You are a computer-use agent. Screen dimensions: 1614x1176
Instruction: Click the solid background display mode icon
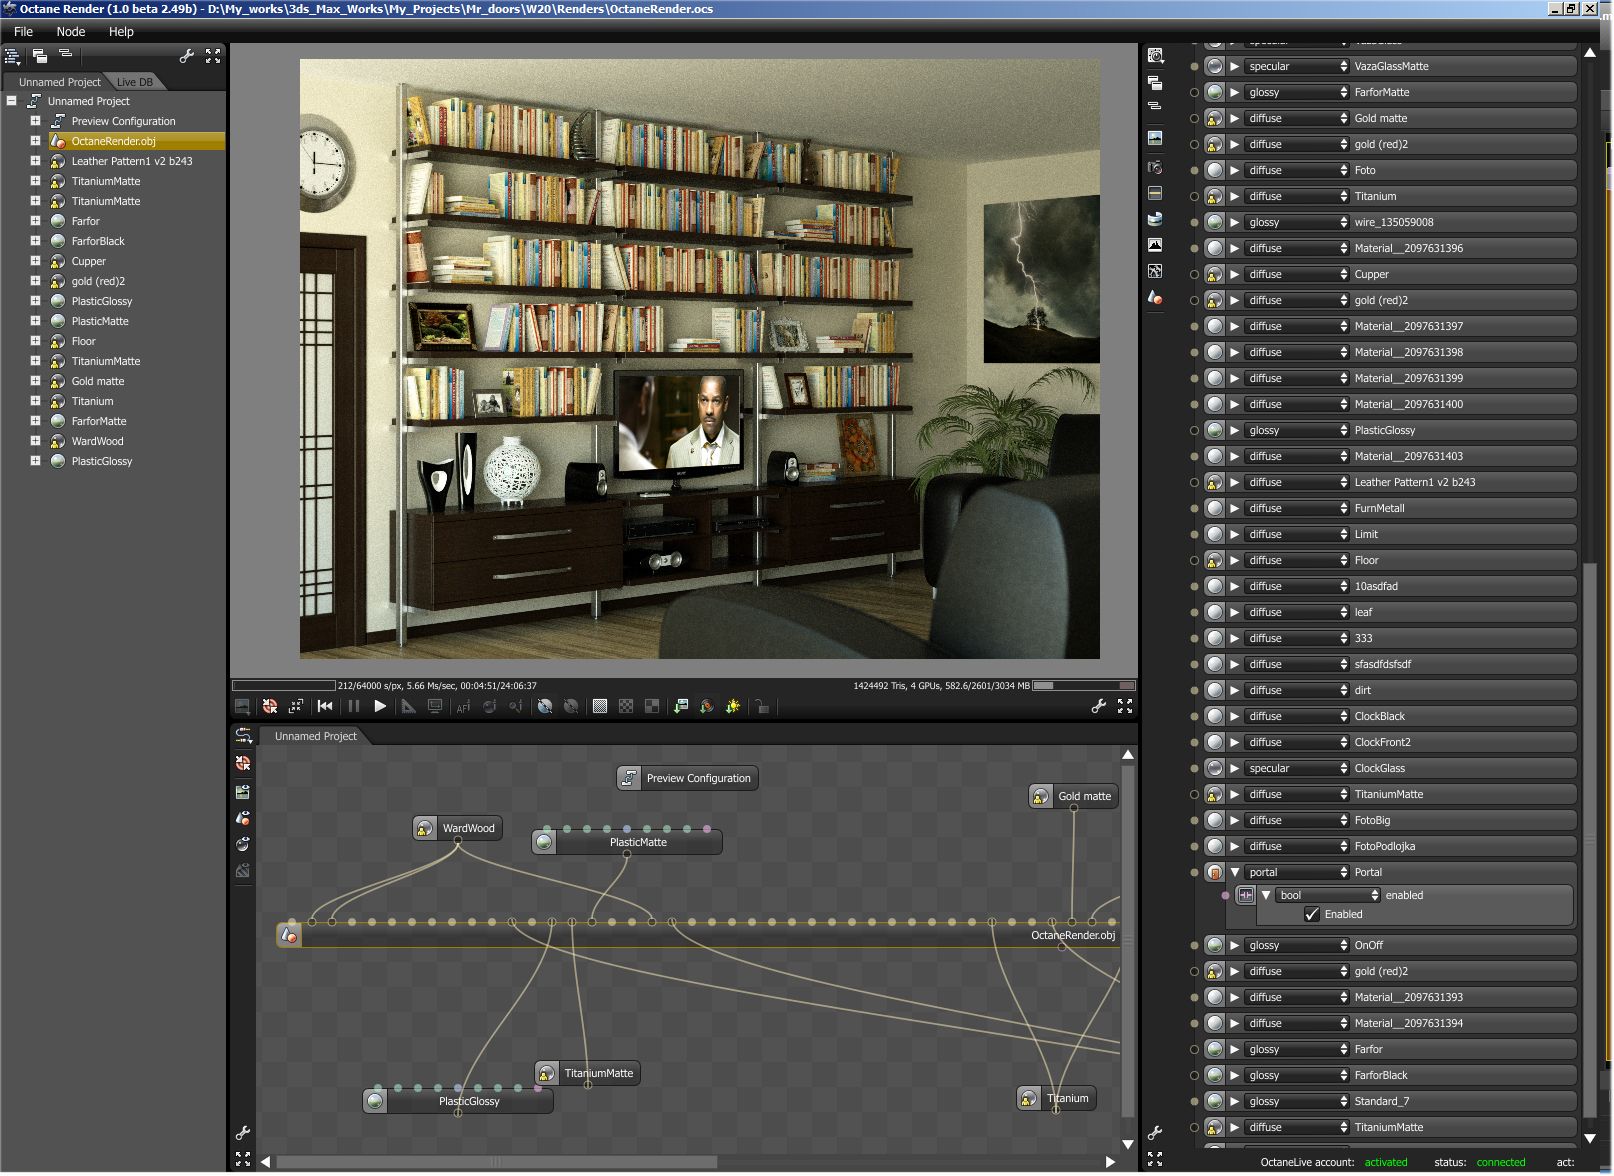coord(600,706)
